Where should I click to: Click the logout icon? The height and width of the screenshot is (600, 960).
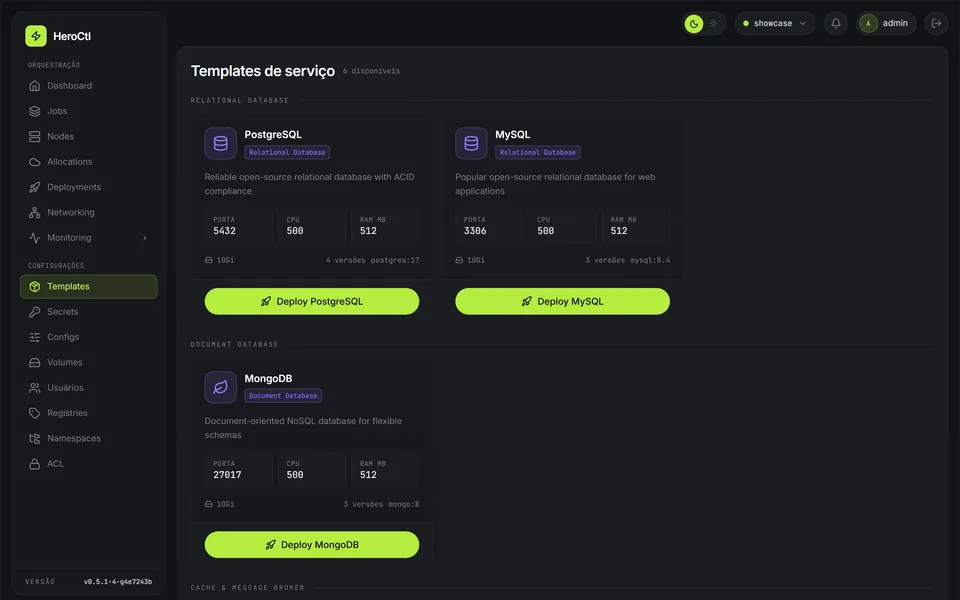pyautogui.click(x=936, y=23)
